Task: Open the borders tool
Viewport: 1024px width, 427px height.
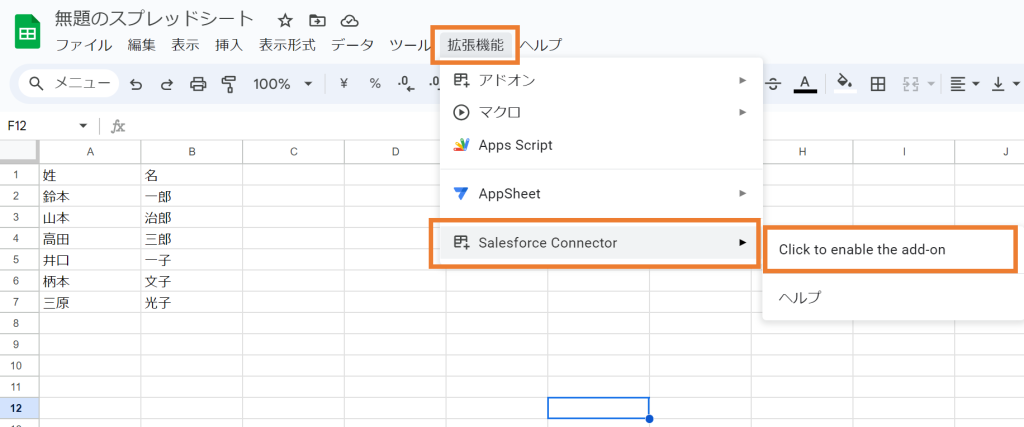Action: point(878,84)
